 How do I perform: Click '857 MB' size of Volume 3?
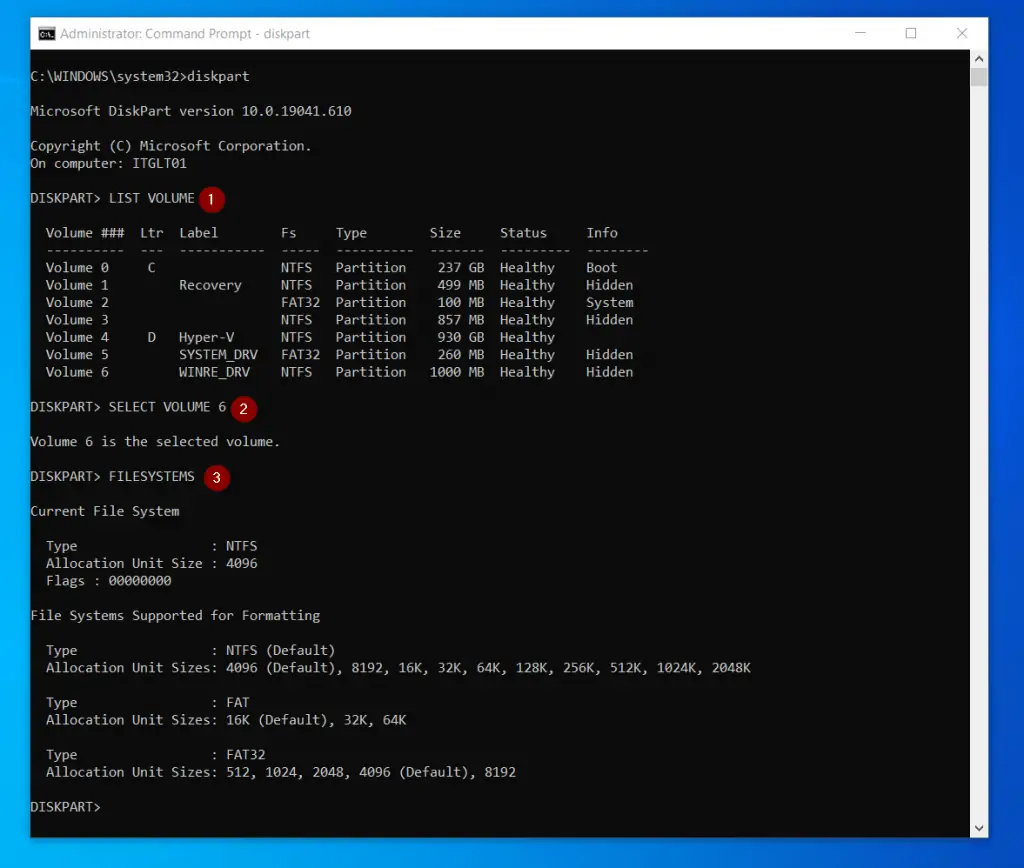point(461,319)
